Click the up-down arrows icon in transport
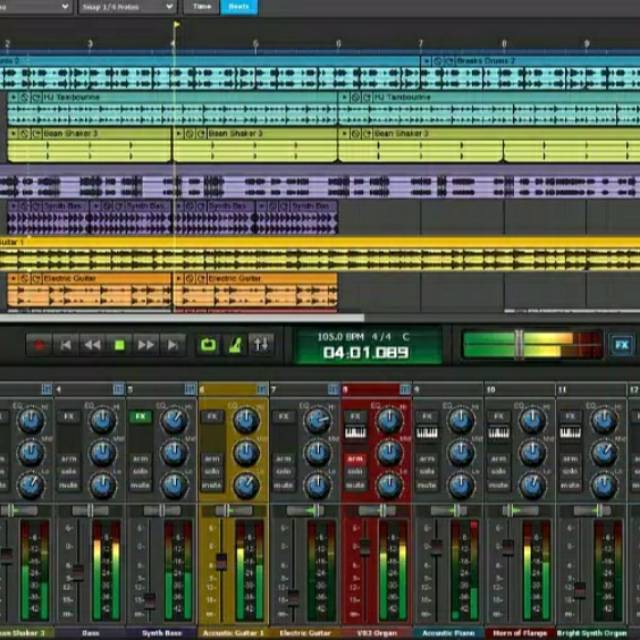The height and width of the screenshot is (640, 640). (261, 345)
